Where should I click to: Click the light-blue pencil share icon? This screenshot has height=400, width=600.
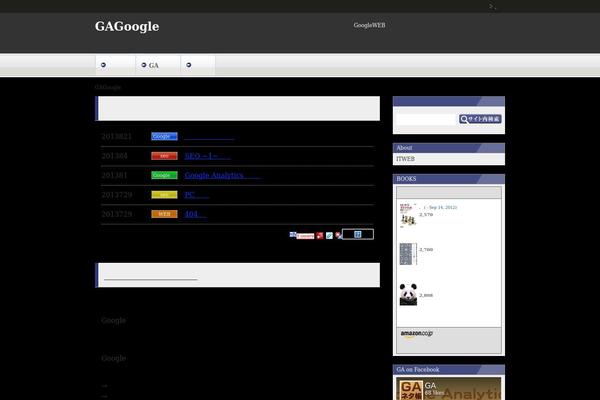coord(329,236)
